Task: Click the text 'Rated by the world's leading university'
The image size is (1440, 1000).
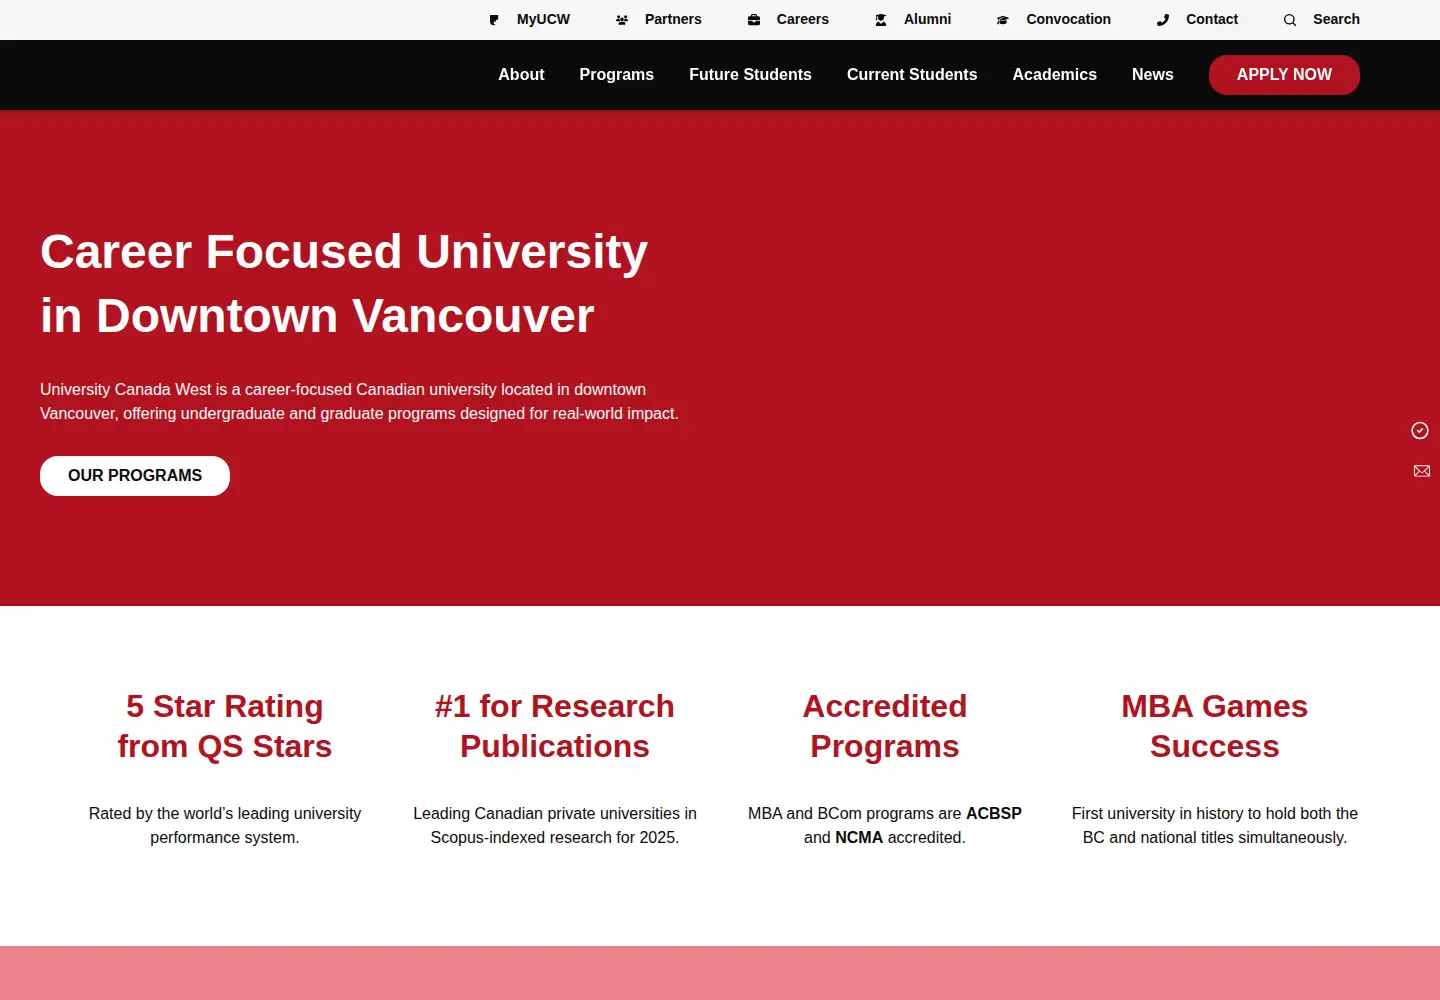Action: pos(225,813)
